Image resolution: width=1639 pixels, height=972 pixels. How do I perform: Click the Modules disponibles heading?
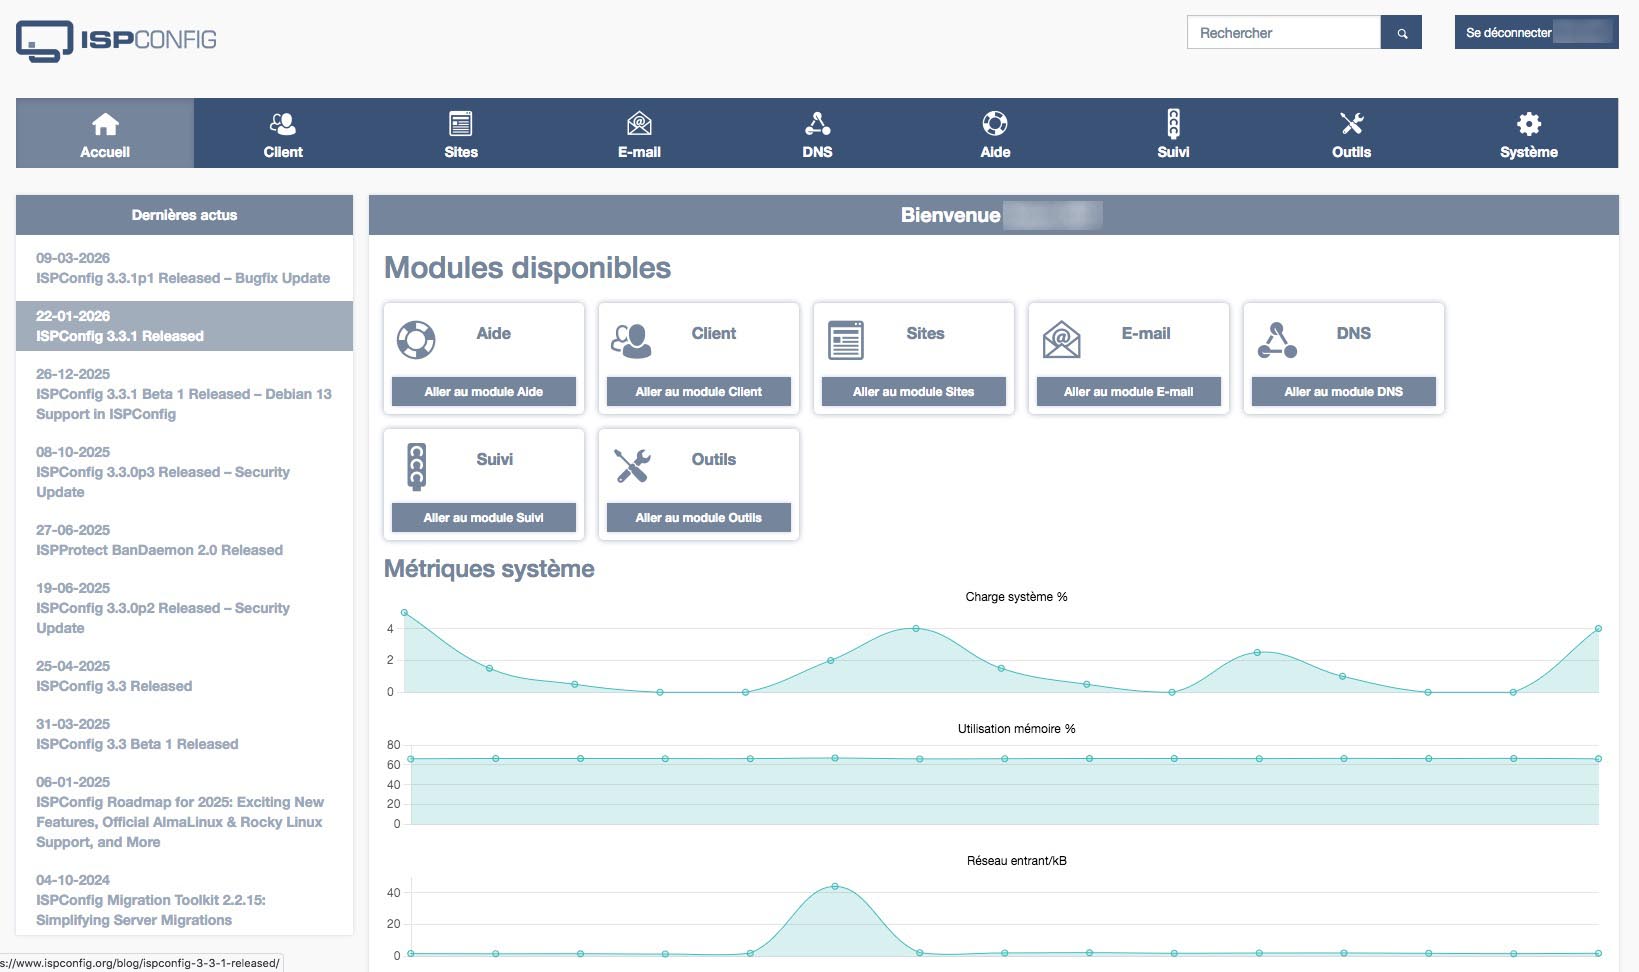click(527, 268)
